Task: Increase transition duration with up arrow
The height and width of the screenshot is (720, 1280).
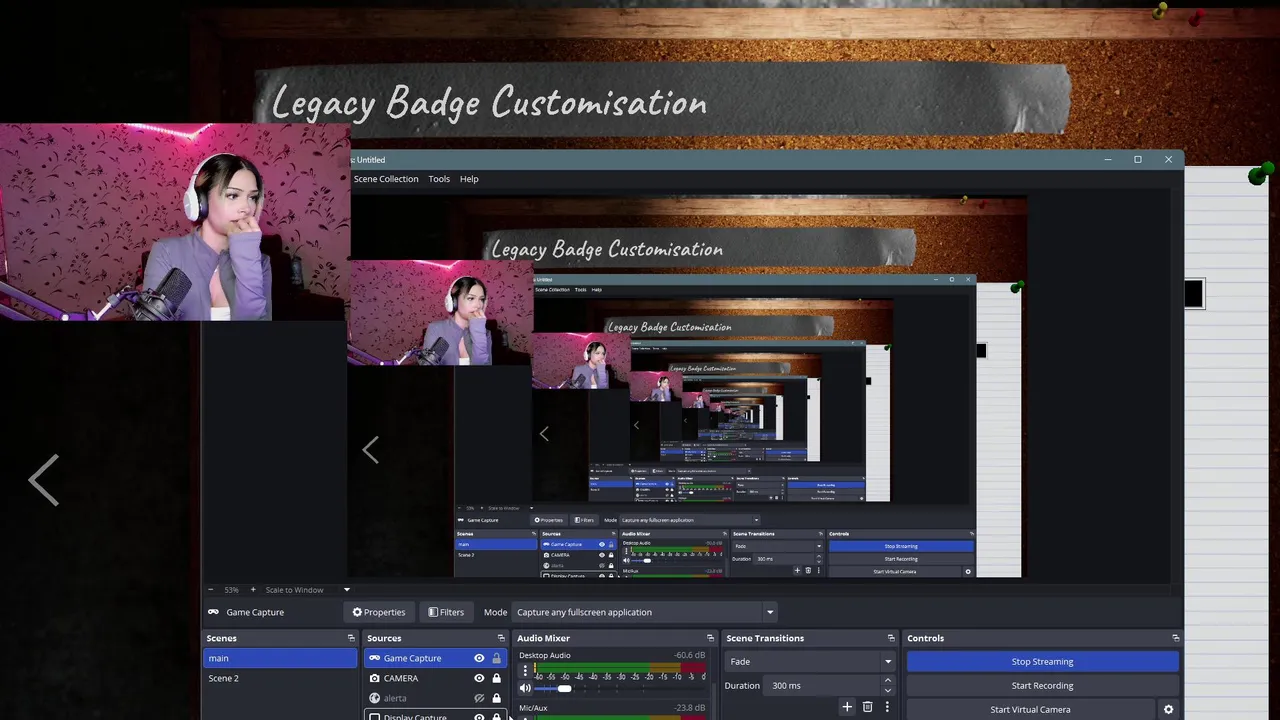Action: 887,681
